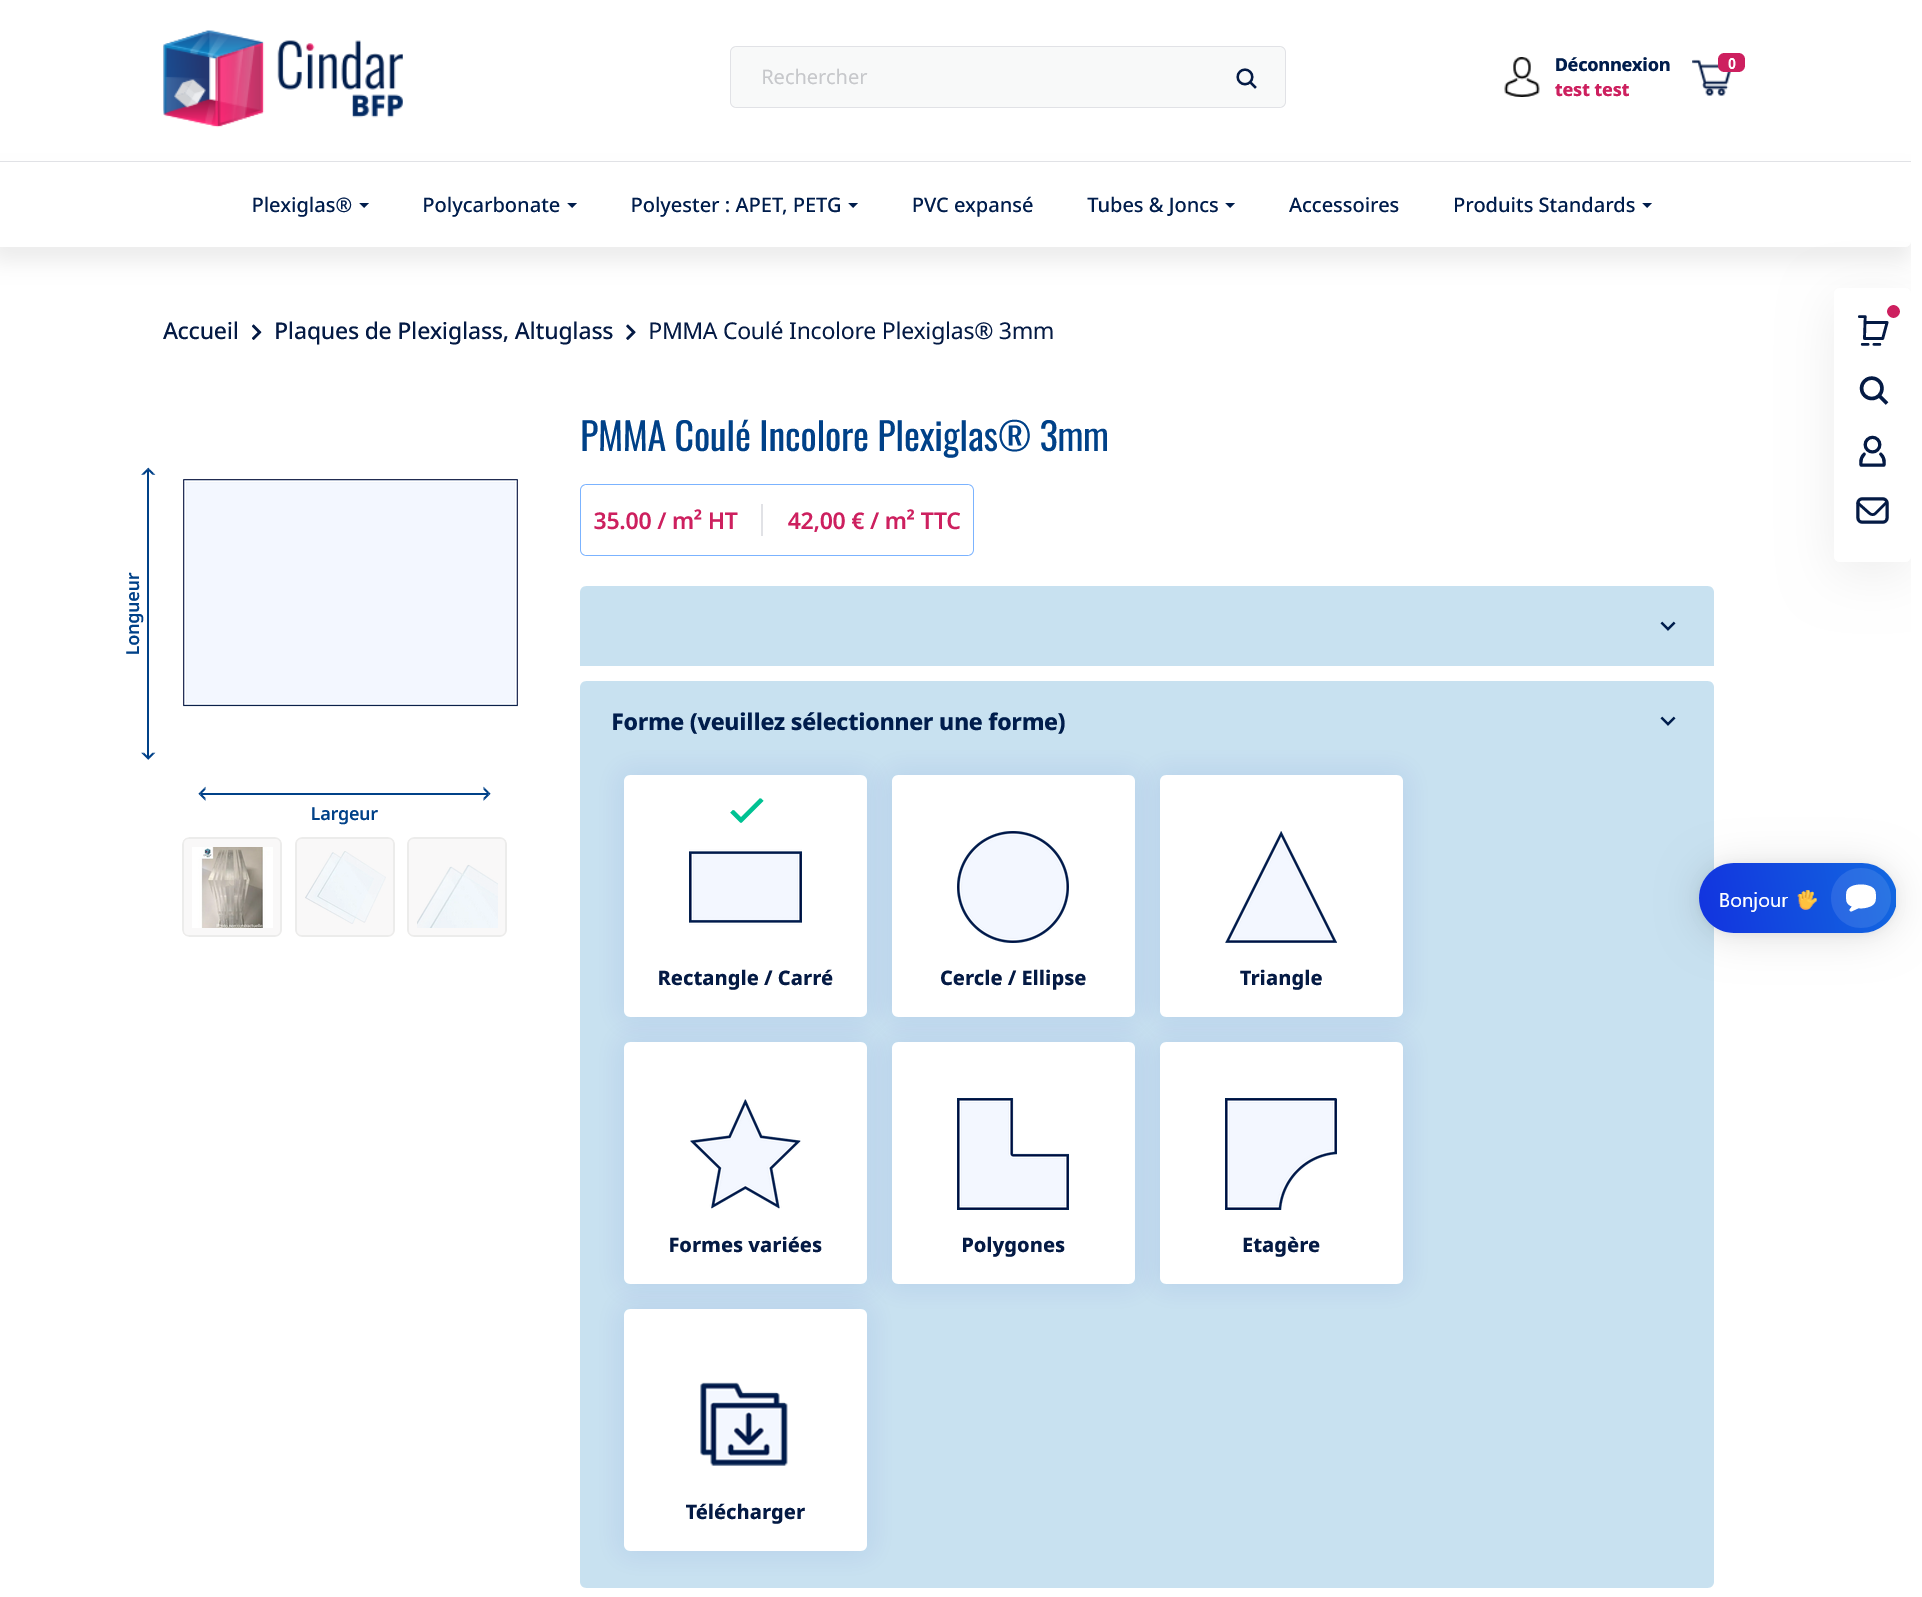Image resolution: width=1922 pixels, height=1597 pixels.
Task: Click the Plaques de Plexiglass breadcrumb link
Action: click(x=444, y=331)
